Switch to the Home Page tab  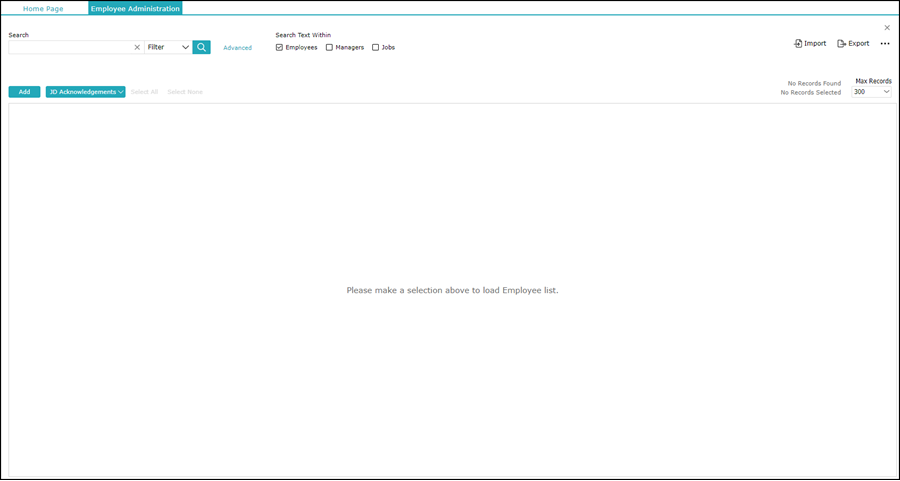[43, 9]
